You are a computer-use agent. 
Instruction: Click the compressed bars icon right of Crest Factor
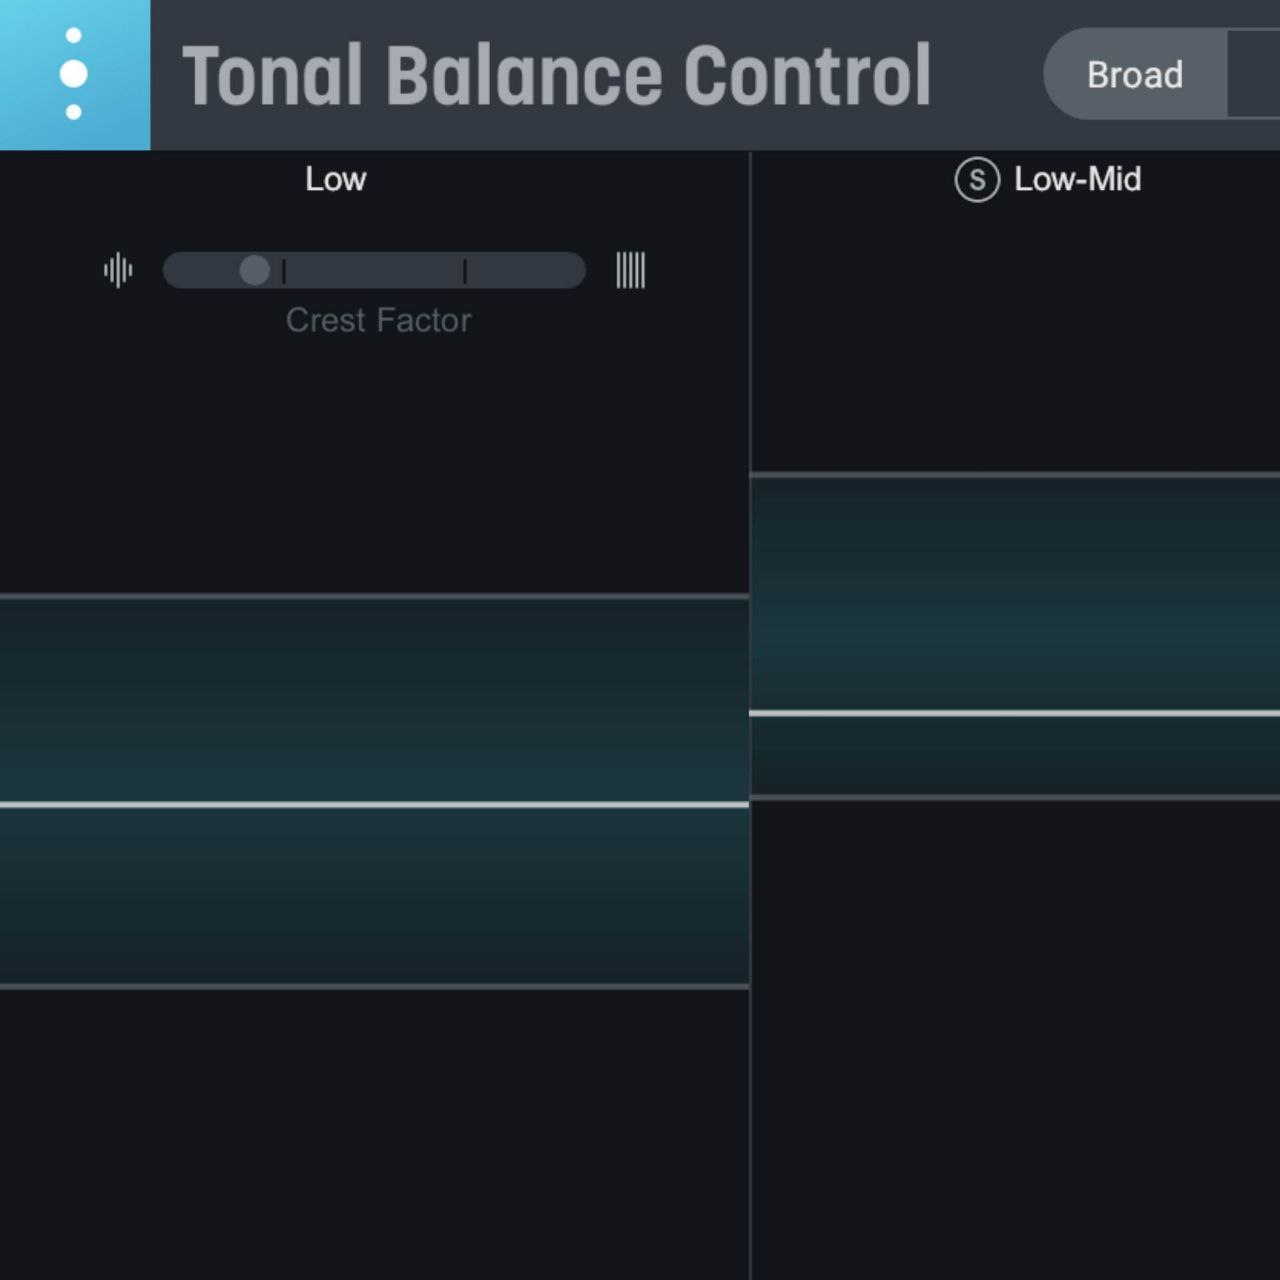(x=631, y=270)
